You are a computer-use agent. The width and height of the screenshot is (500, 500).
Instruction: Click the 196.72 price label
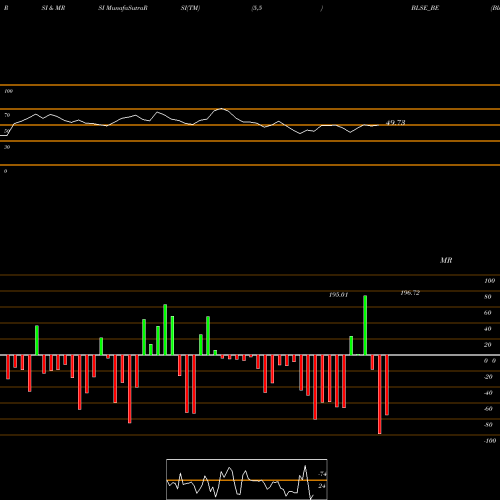point(410,293)
